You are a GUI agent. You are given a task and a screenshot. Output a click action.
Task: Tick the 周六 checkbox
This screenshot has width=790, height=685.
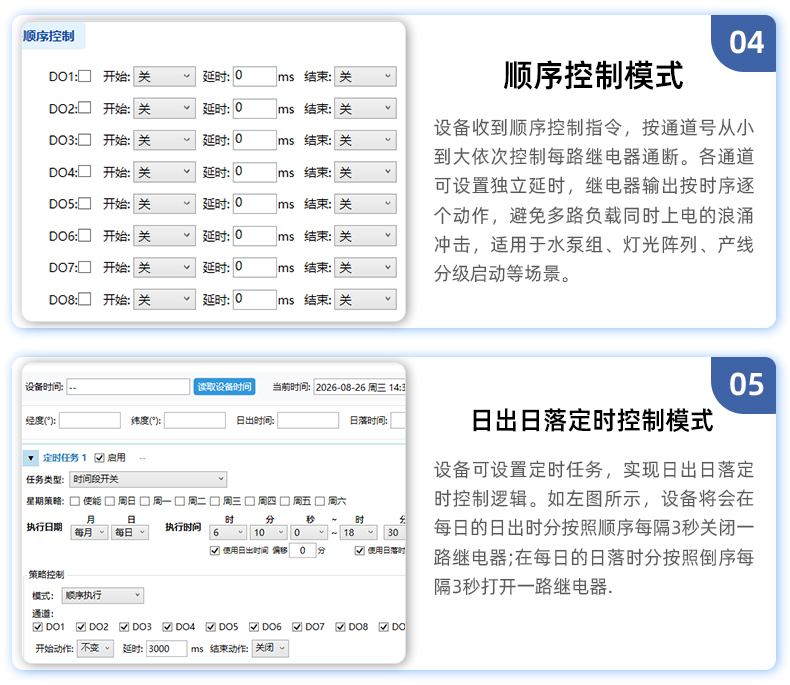(x=319, y=501)
